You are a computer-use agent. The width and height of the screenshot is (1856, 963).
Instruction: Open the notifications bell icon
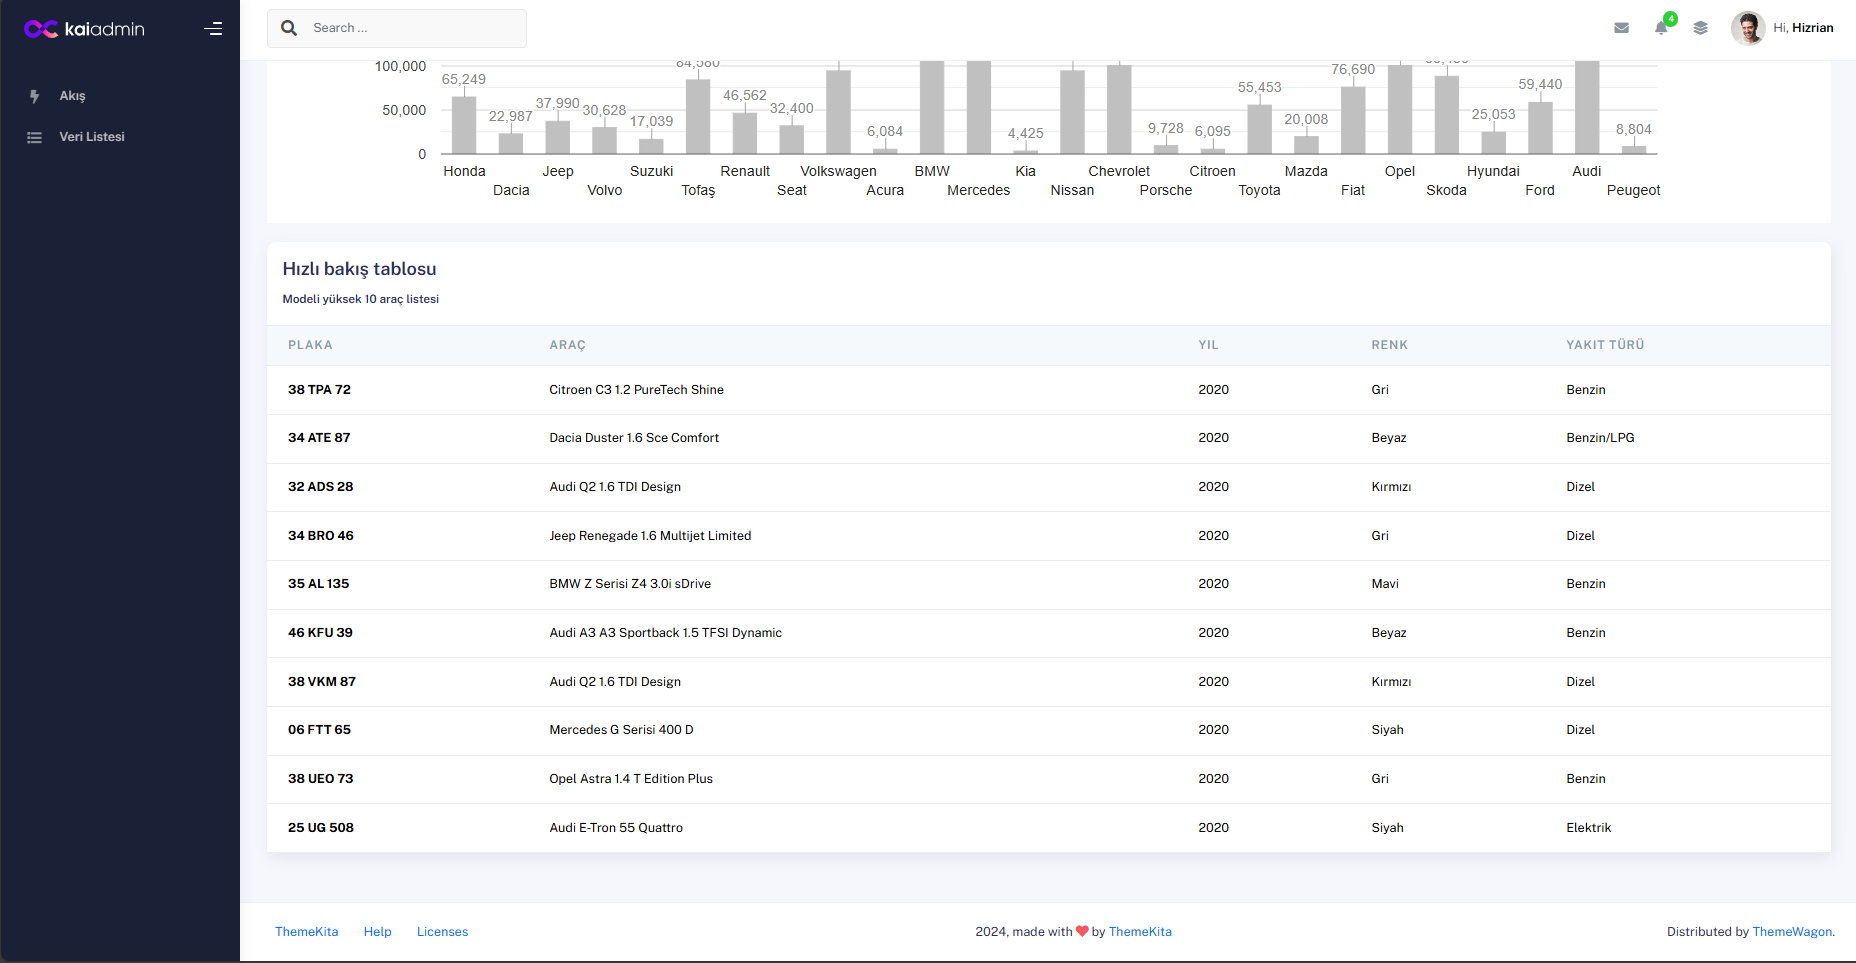coord(1661,28)
